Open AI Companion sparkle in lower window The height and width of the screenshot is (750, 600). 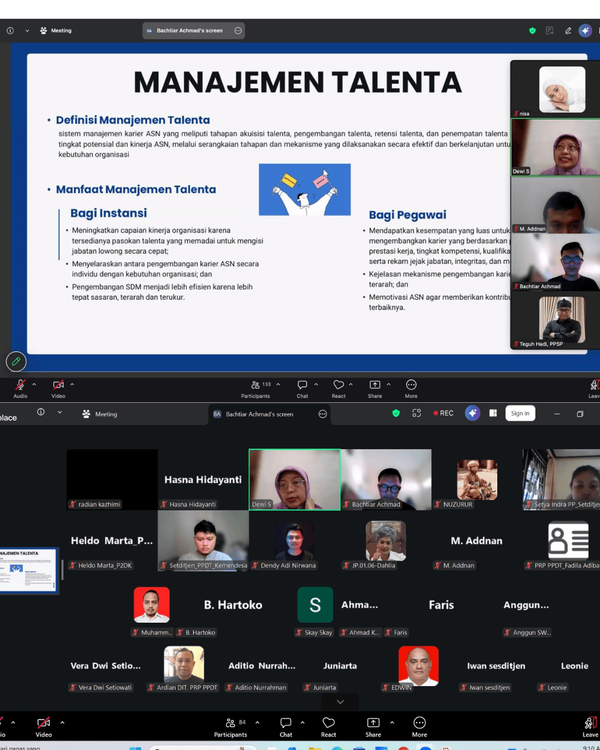pos(473,413)
